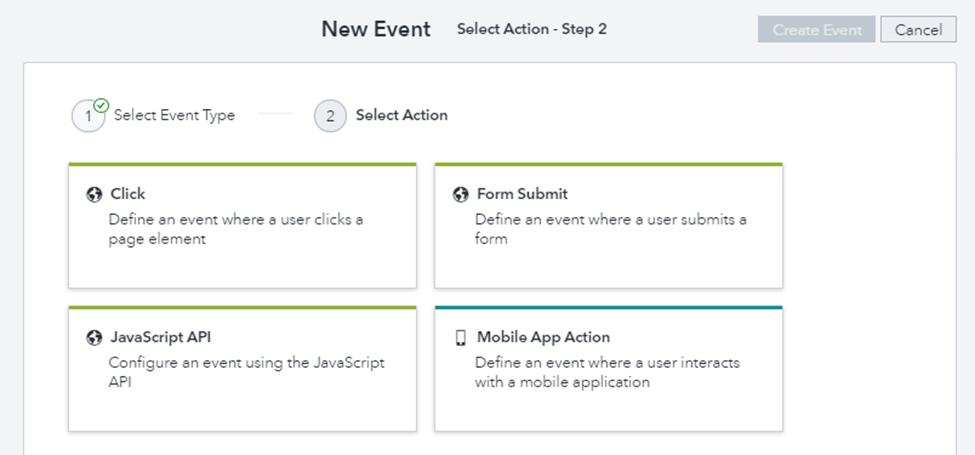Select the 'user submits a form' description
Viewport: 975px width, 455px height.
610,229
